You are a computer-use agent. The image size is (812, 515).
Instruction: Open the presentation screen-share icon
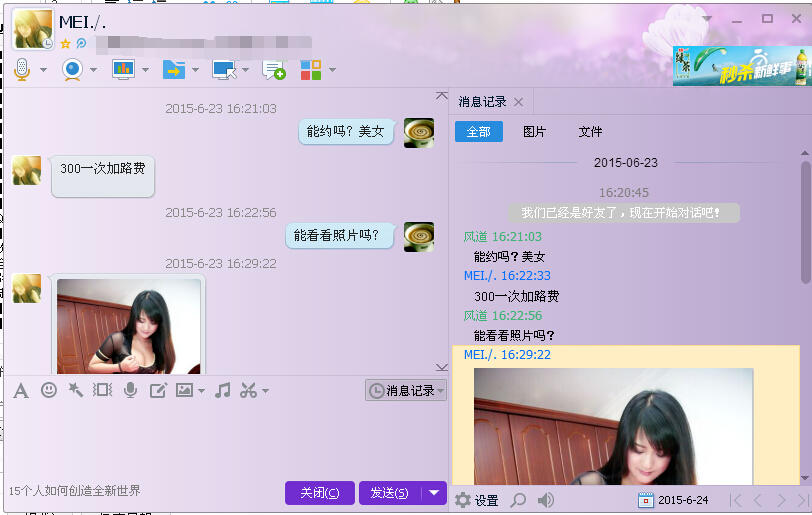124,69
